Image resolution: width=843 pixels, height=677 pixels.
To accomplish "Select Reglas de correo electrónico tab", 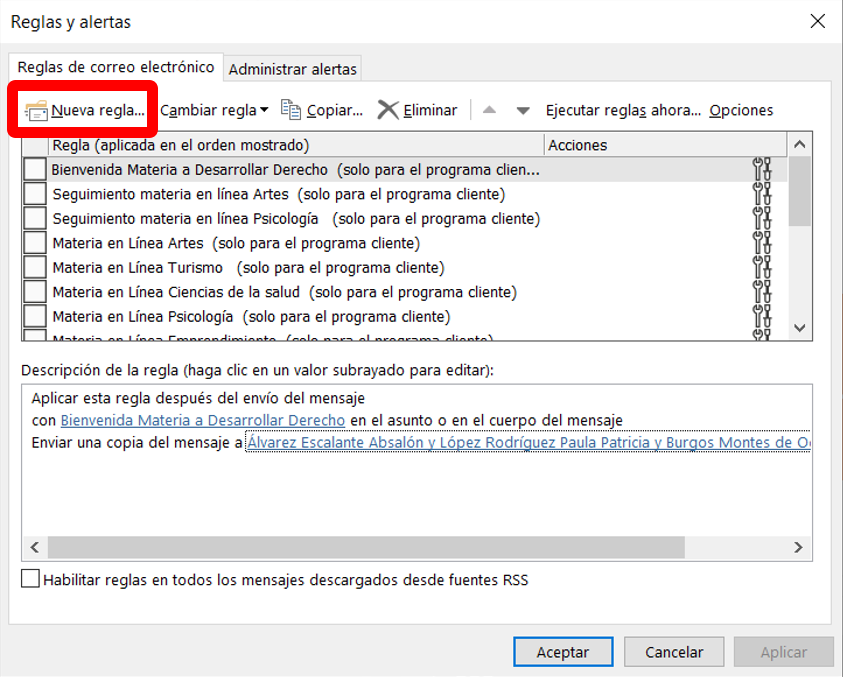I will click(x=116, y=67).
